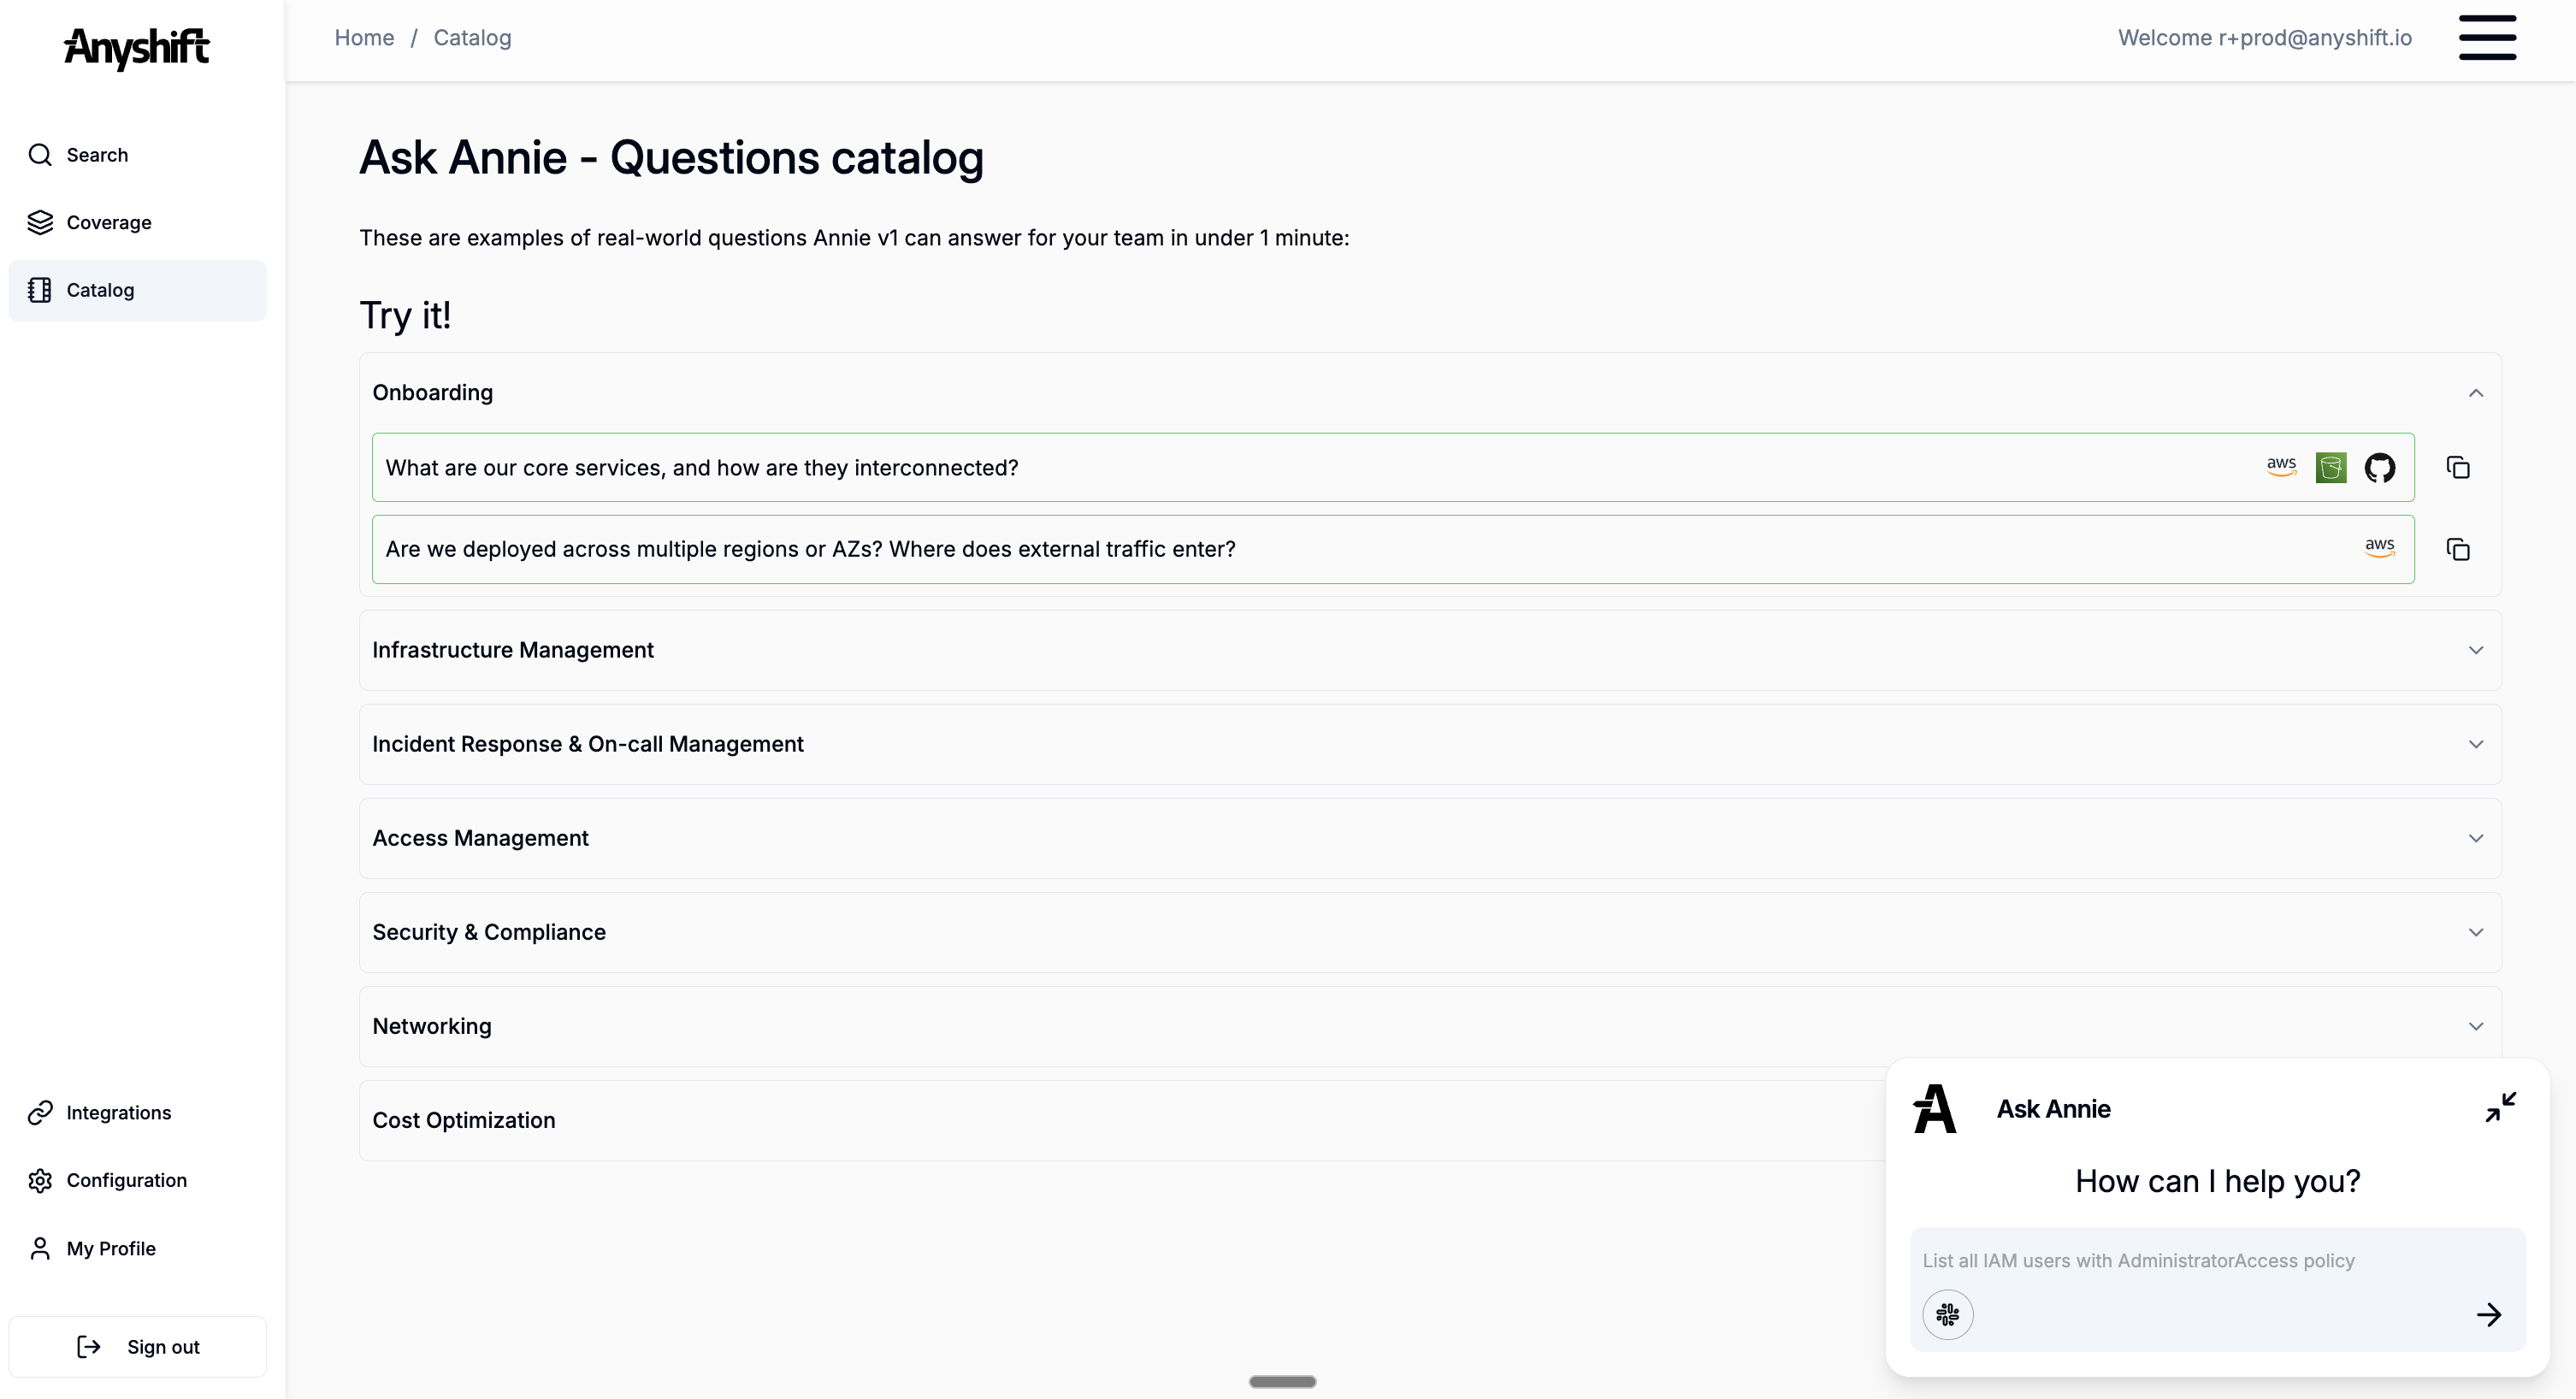Expand the Networking section

(2475, 1026)
